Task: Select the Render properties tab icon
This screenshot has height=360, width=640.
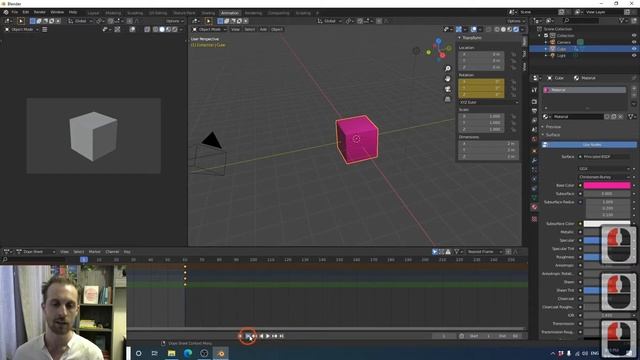Action: [534, 102]
